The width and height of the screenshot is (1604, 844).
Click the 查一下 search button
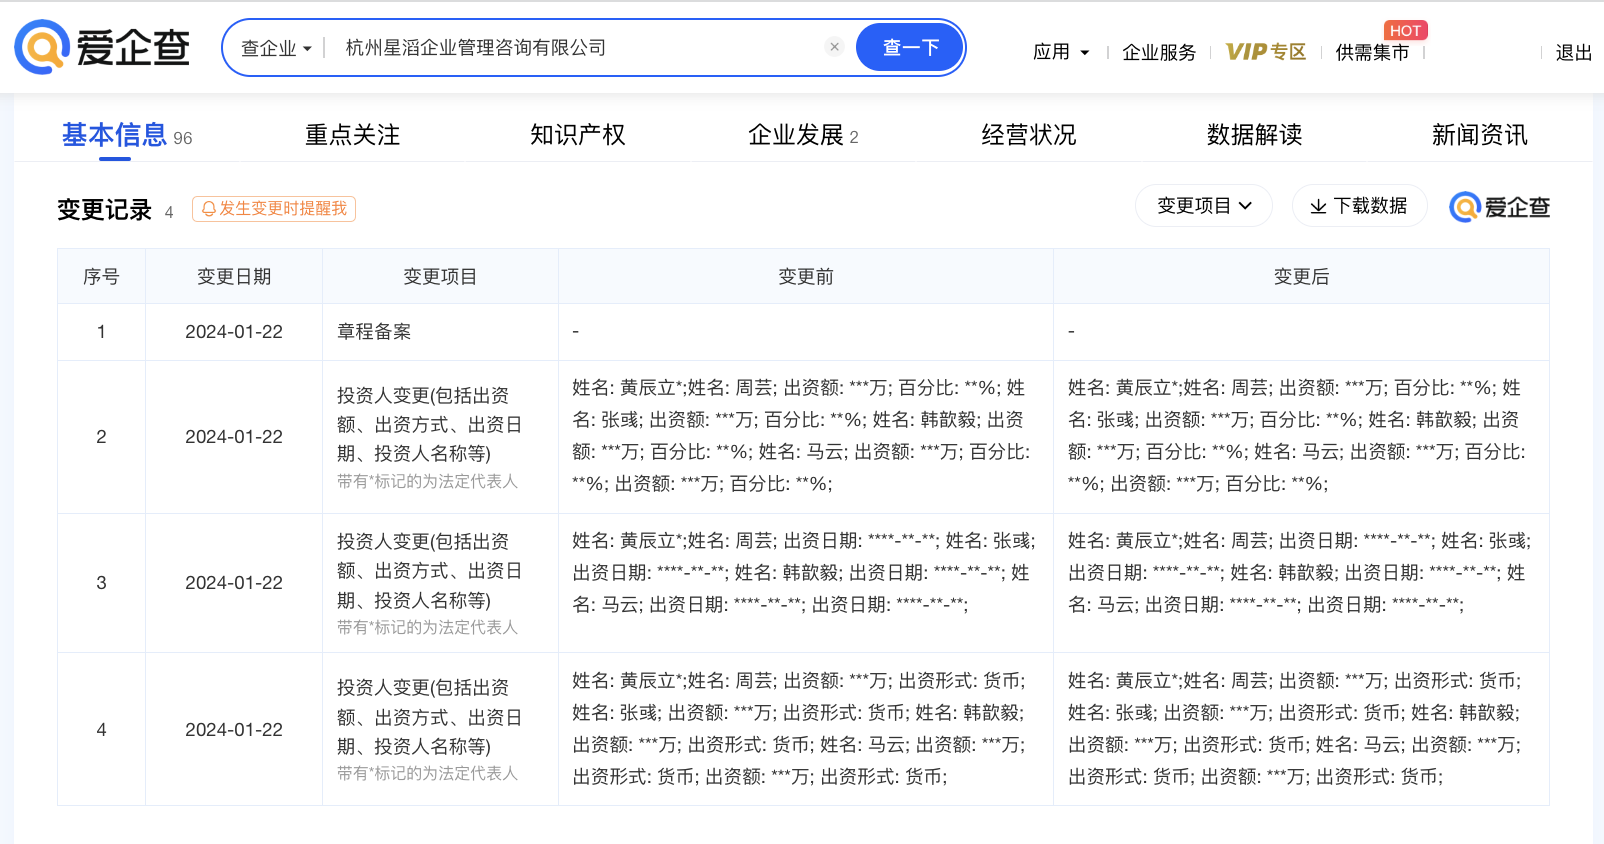pyautogui.click(x=910, y=47)
